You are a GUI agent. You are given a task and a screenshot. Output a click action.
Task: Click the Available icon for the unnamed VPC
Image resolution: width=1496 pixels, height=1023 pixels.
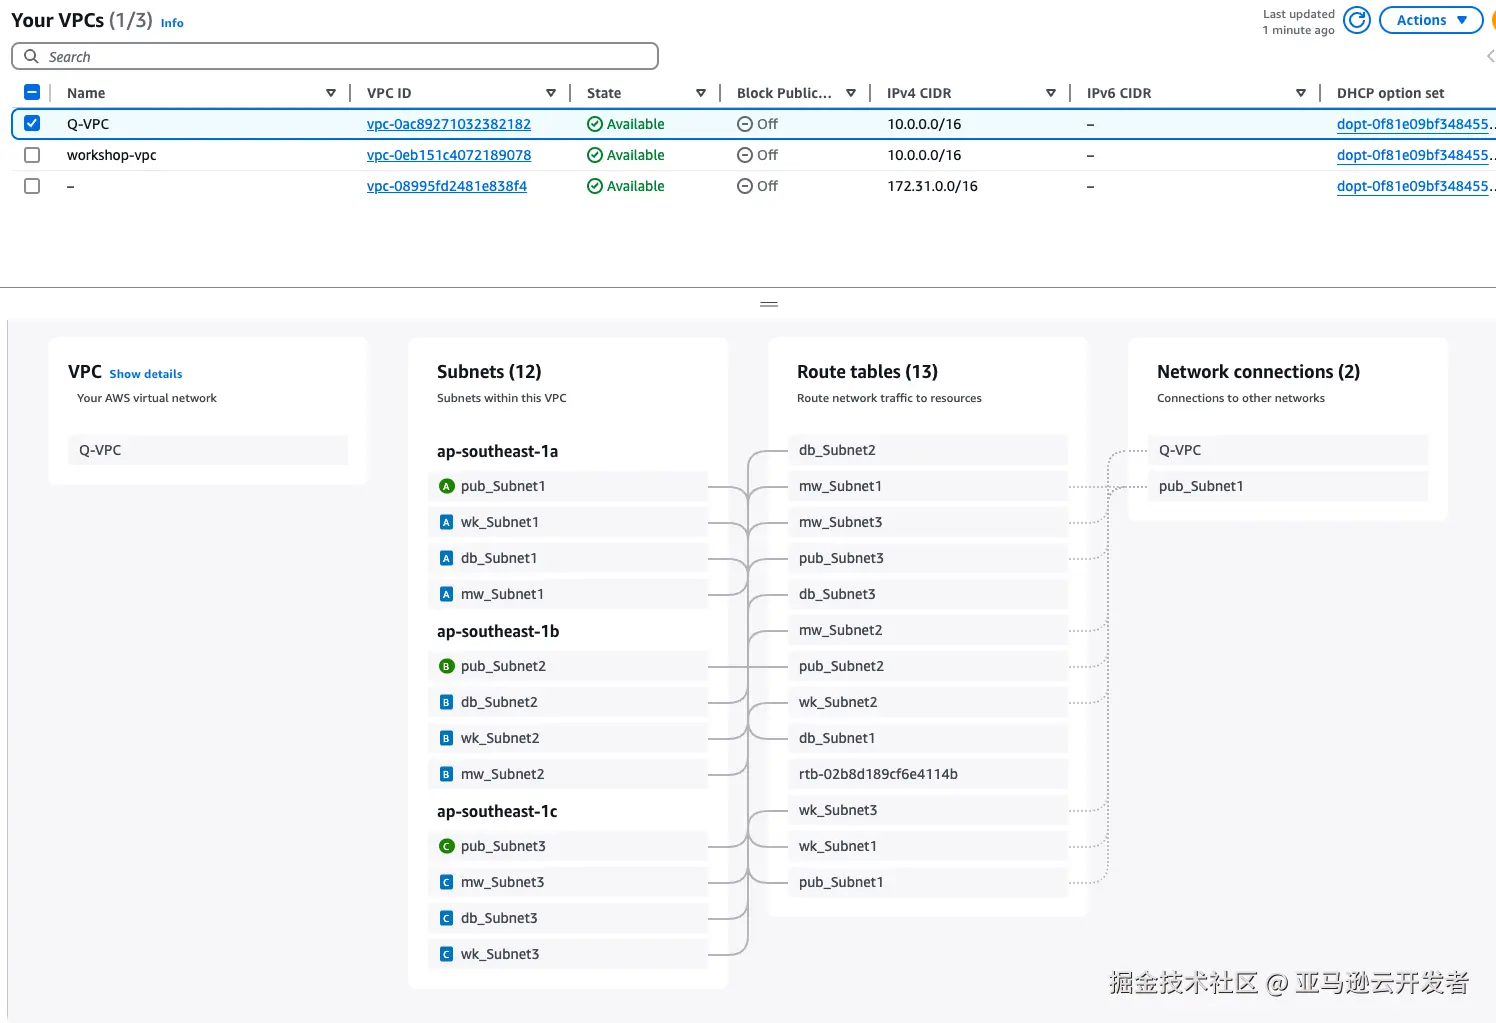pos(595,186)
